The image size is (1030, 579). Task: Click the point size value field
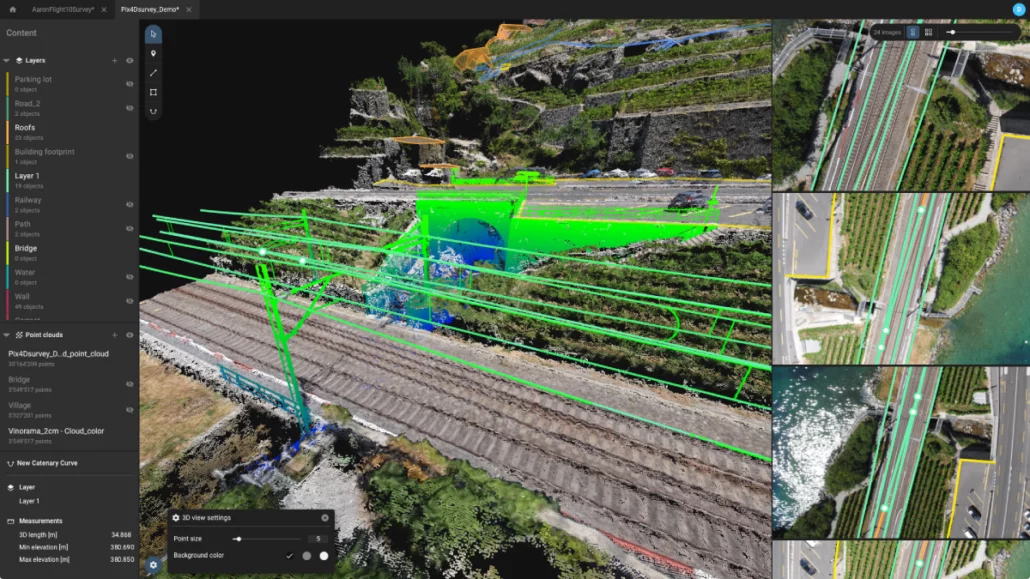click(x=317, y=539)
